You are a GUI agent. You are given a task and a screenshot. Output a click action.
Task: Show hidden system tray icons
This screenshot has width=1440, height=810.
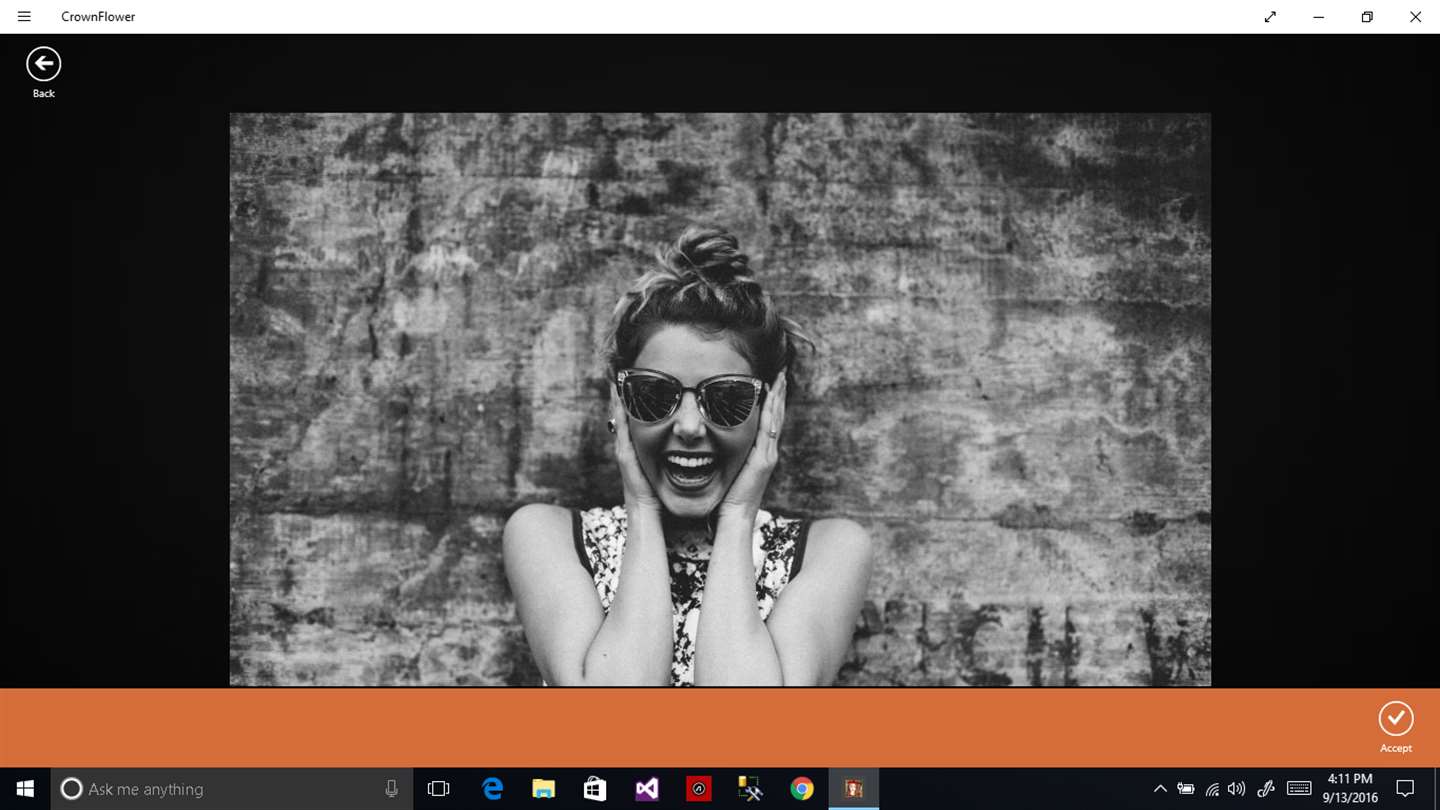pyautogui.click(x=1160, y=789)
